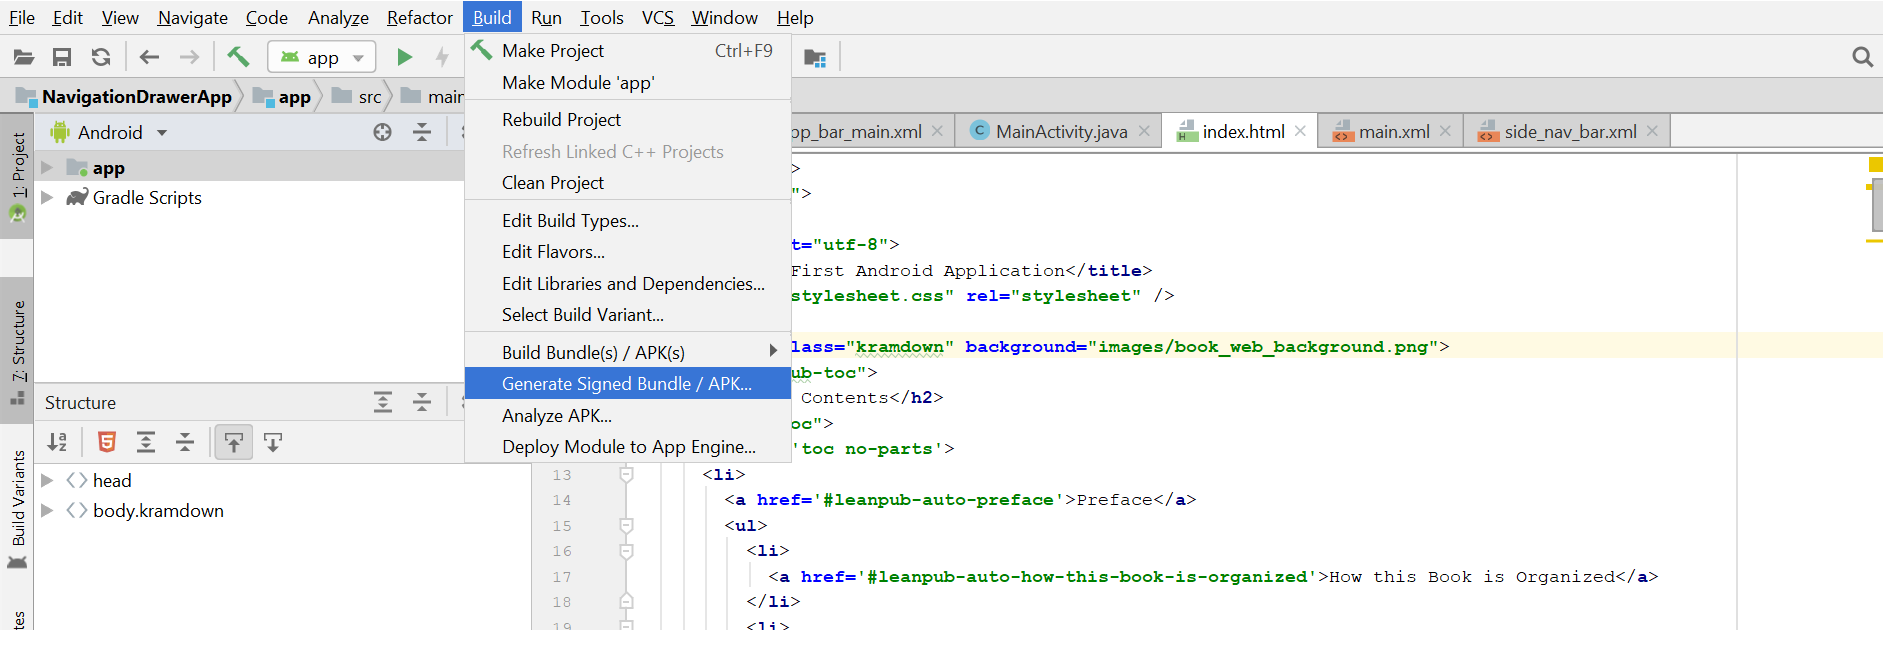This screenshot has height=648, width=1883.
Task: Click Expand All in the Structure toolbar row
Action: [x=146, y=442]
